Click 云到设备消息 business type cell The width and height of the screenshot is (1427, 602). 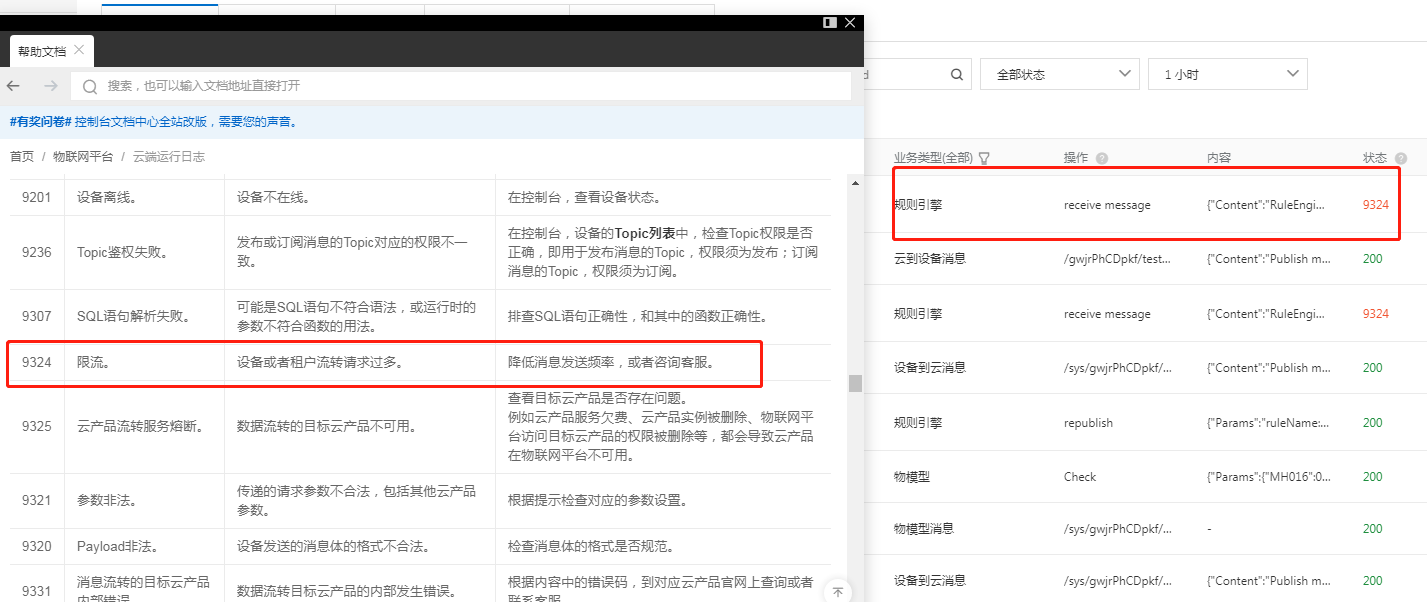pos(930,259)
